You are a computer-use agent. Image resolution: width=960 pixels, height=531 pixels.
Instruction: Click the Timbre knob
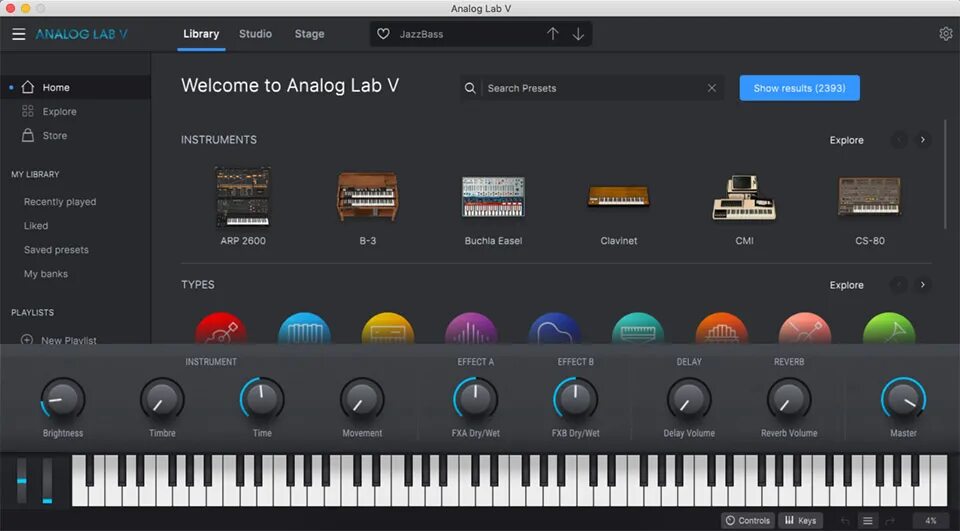click(162, 399)
